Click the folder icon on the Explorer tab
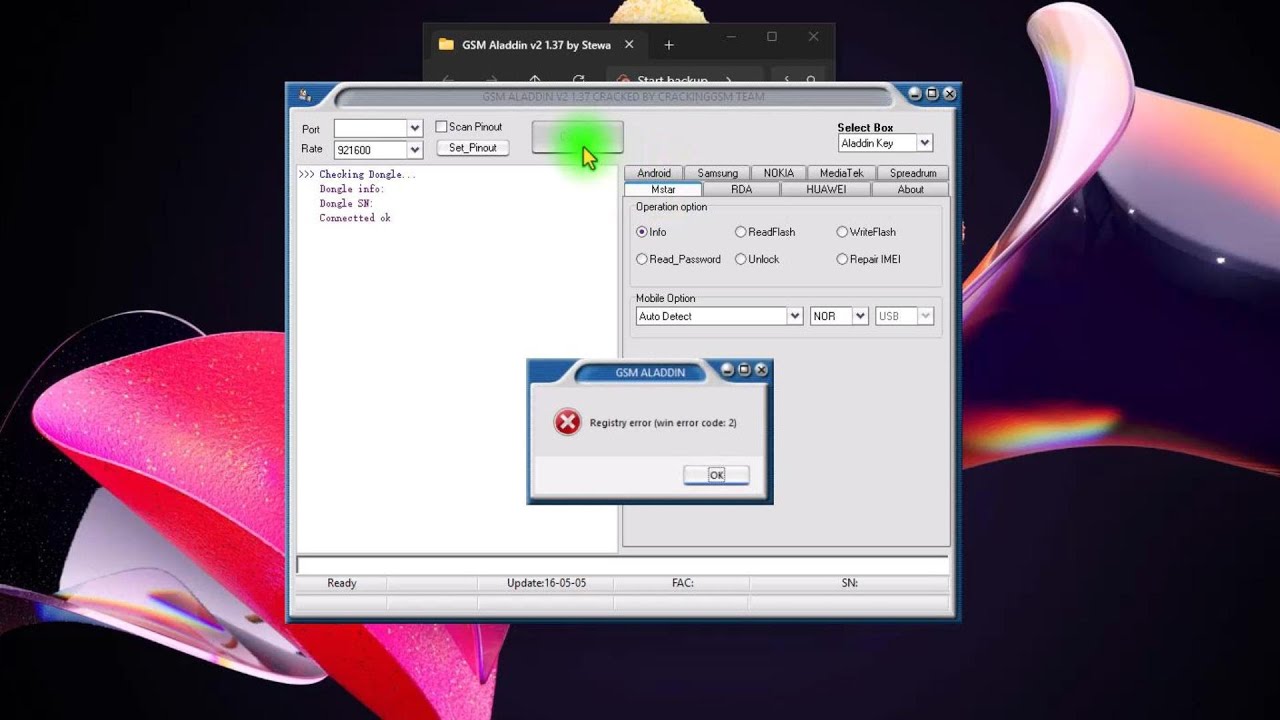1280x720 pixels. [x=446, y=45]
